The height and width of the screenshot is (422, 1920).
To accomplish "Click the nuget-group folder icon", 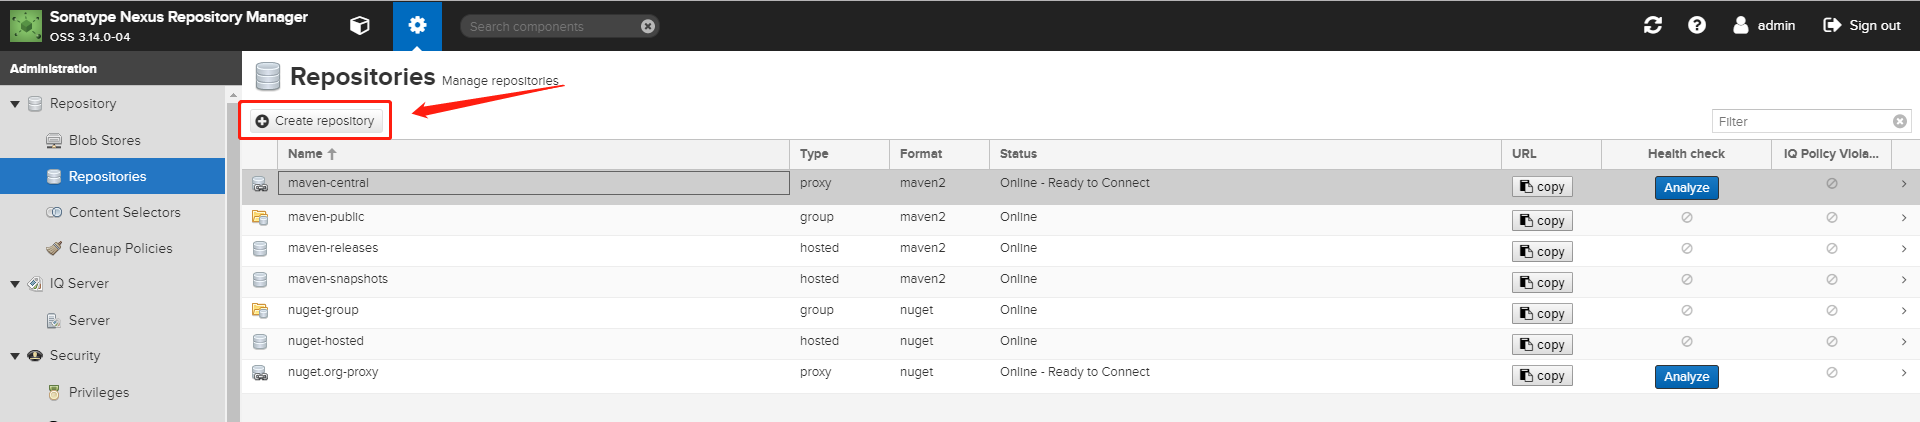I will click(260, 311).
